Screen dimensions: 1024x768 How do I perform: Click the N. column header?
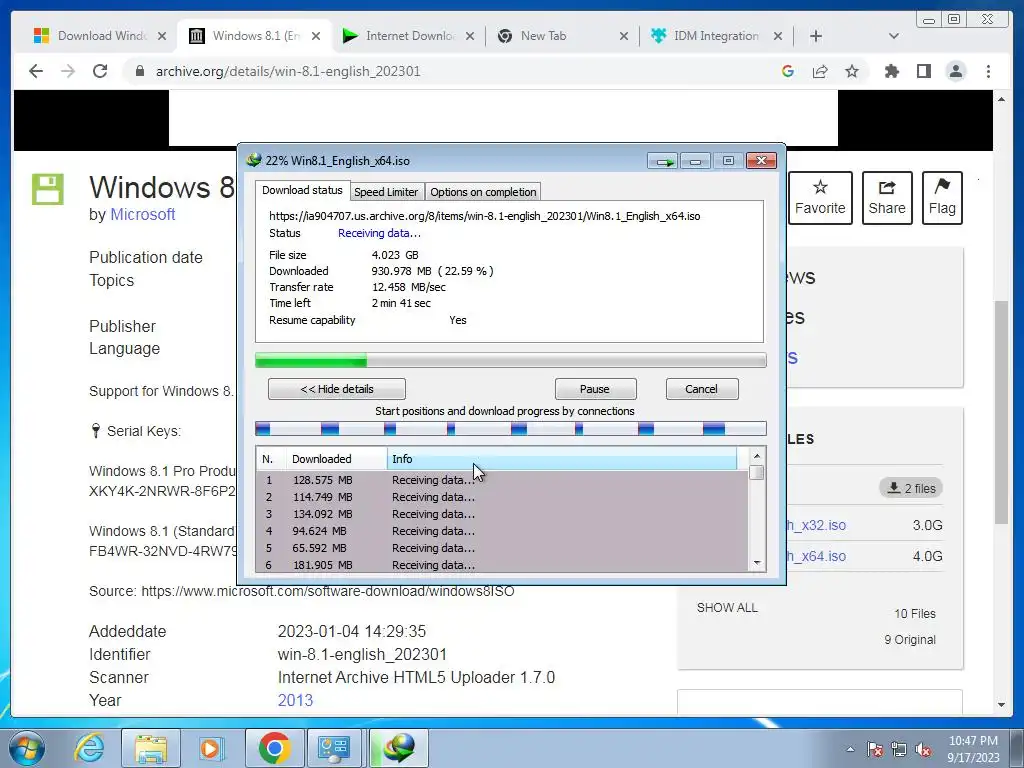[x=271, y=459]
